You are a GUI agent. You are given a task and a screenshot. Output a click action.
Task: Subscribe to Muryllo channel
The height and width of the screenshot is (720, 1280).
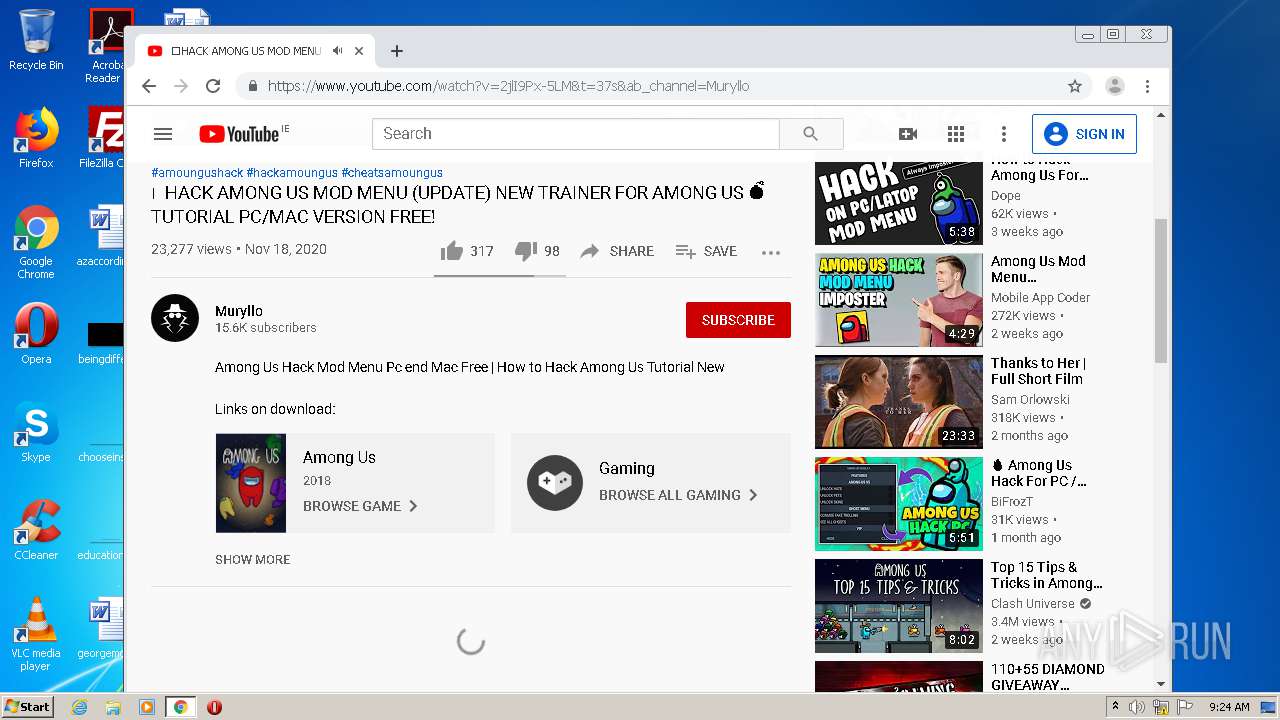tap(738, 320)
